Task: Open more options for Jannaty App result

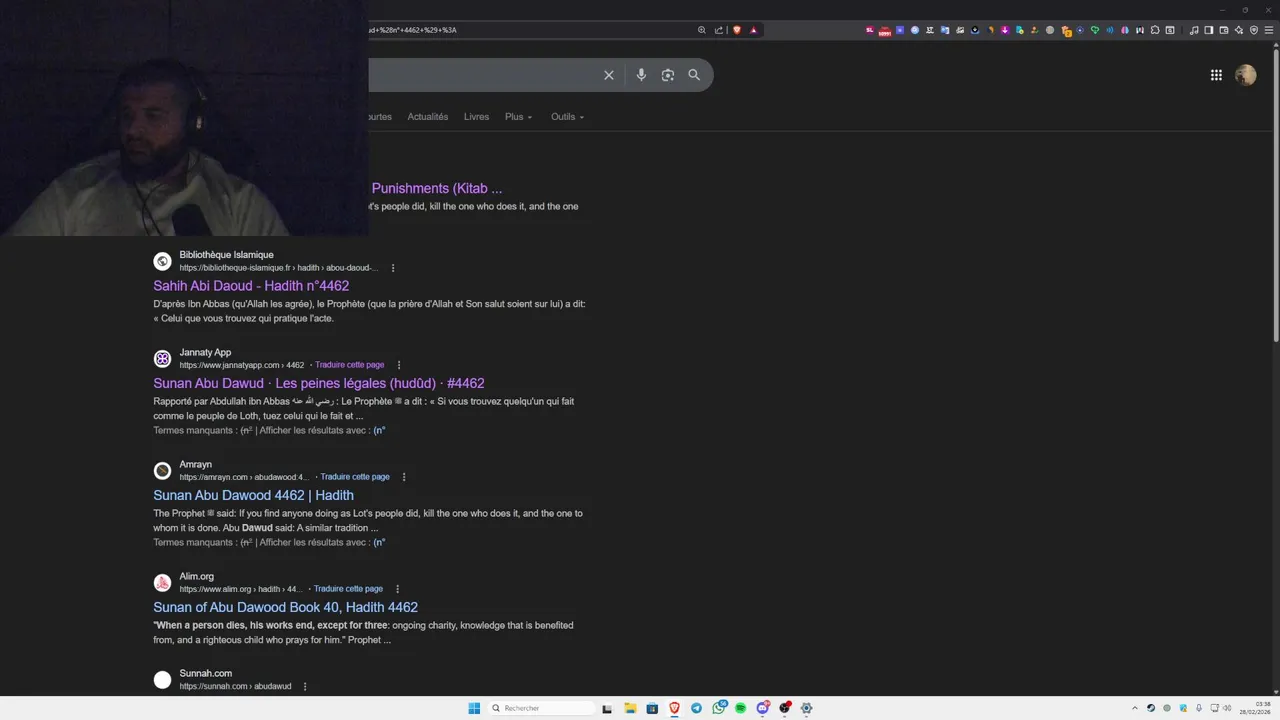Action: pyautogui.click(x=399, y=365)
